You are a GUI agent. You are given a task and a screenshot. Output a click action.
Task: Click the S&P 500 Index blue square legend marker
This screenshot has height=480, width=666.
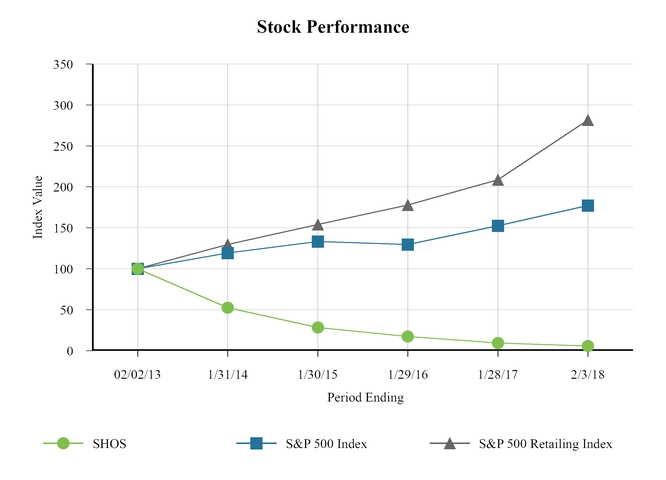coord(256,443)
